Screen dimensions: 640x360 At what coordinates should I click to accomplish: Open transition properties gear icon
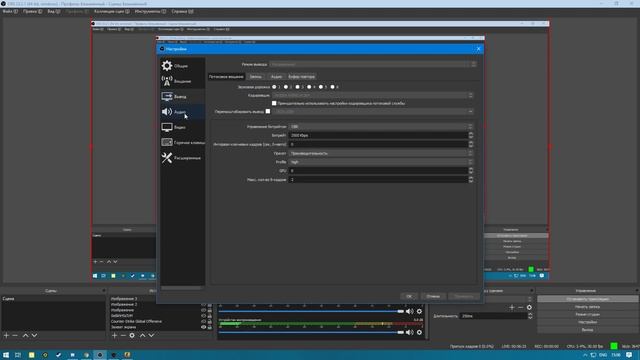tap(529, 307)
